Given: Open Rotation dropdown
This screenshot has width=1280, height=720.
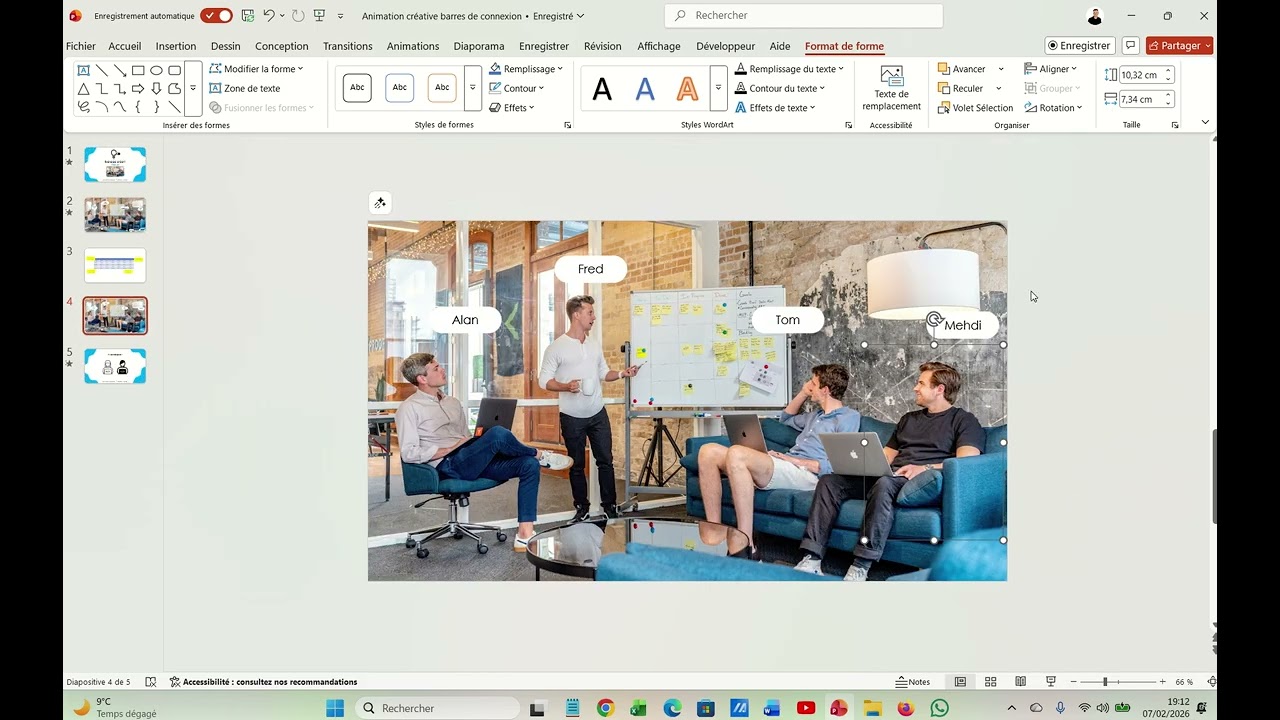Looking at the screenshot, I should click(x=1054, y=108).
